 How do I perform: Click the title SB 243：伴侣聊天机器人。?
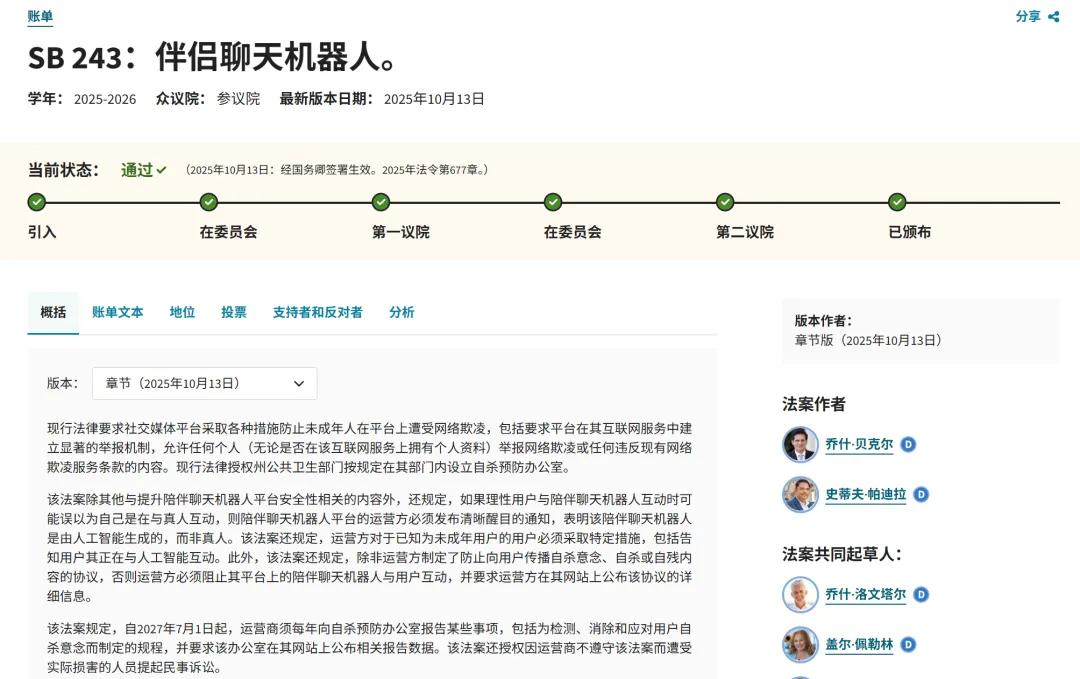pos(212,57)
